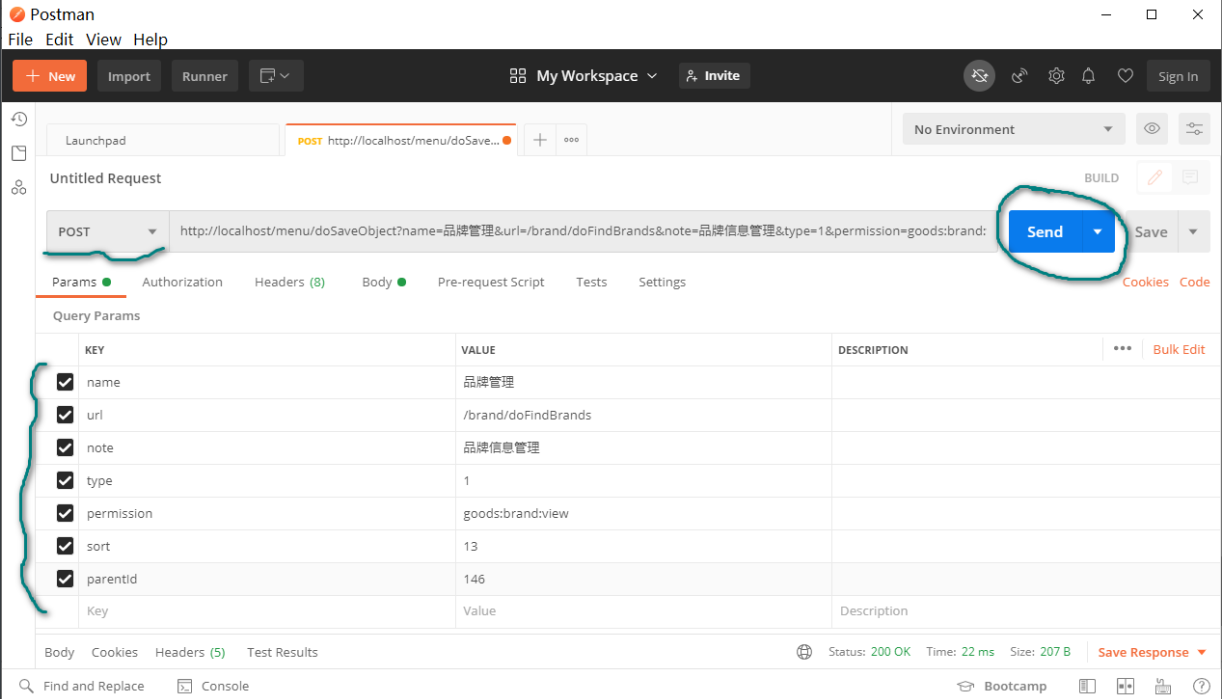The image size is (1222, 699).
Task: Open Settings gear icon in header
Action: [1056, 76]
